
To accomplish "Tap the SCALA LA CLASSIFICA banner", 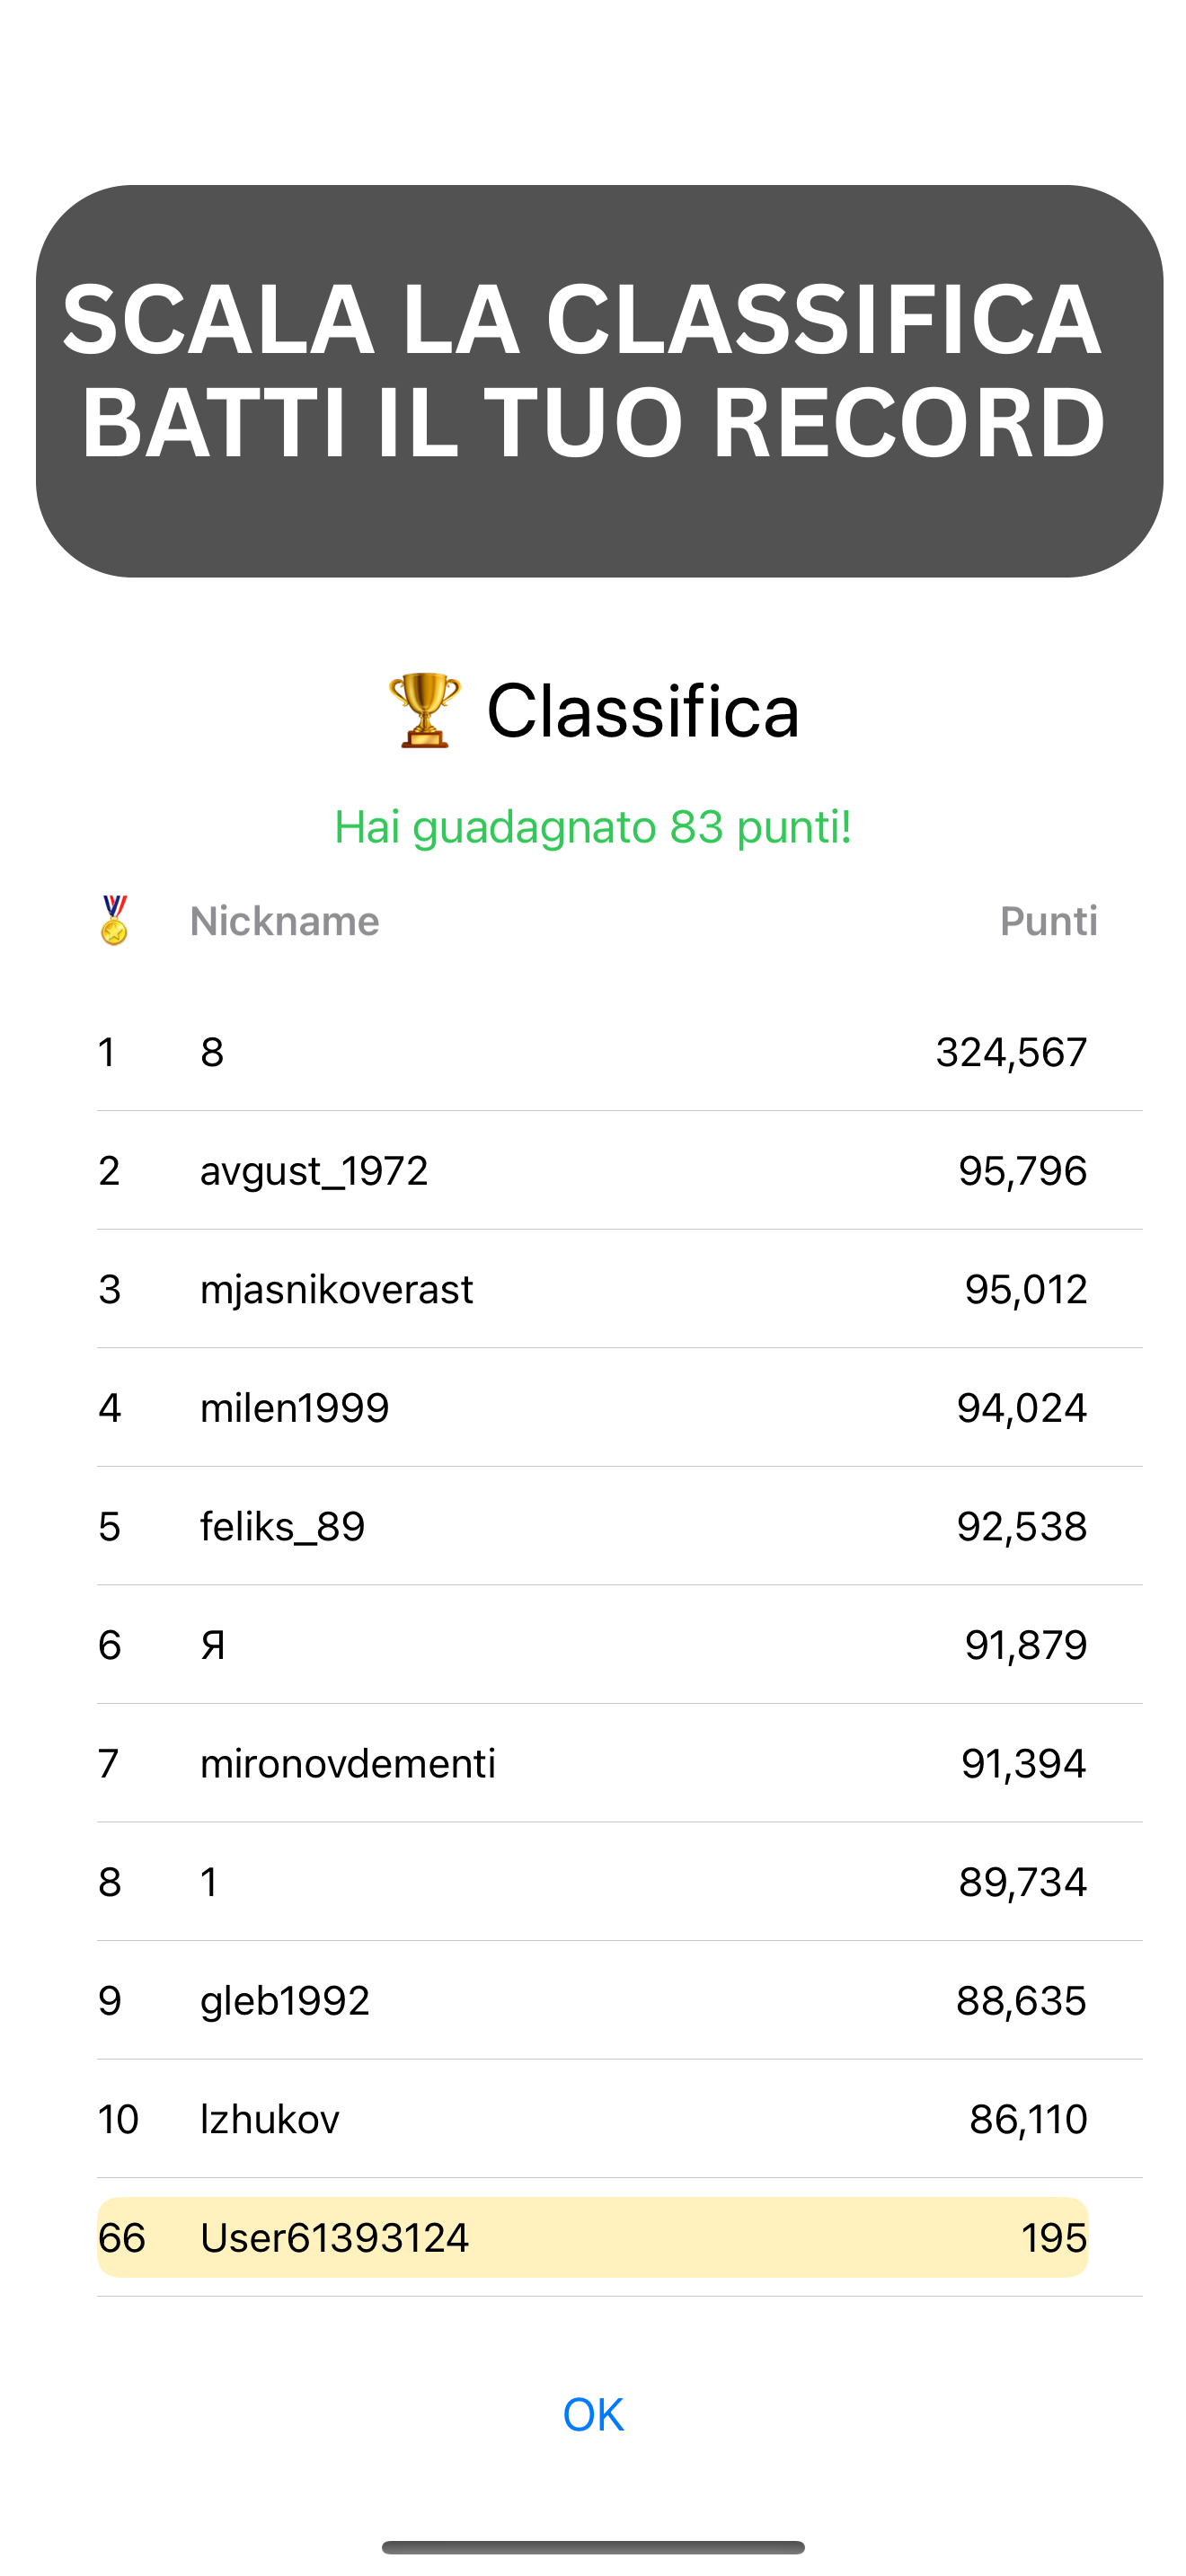I will tap(598, 380).
